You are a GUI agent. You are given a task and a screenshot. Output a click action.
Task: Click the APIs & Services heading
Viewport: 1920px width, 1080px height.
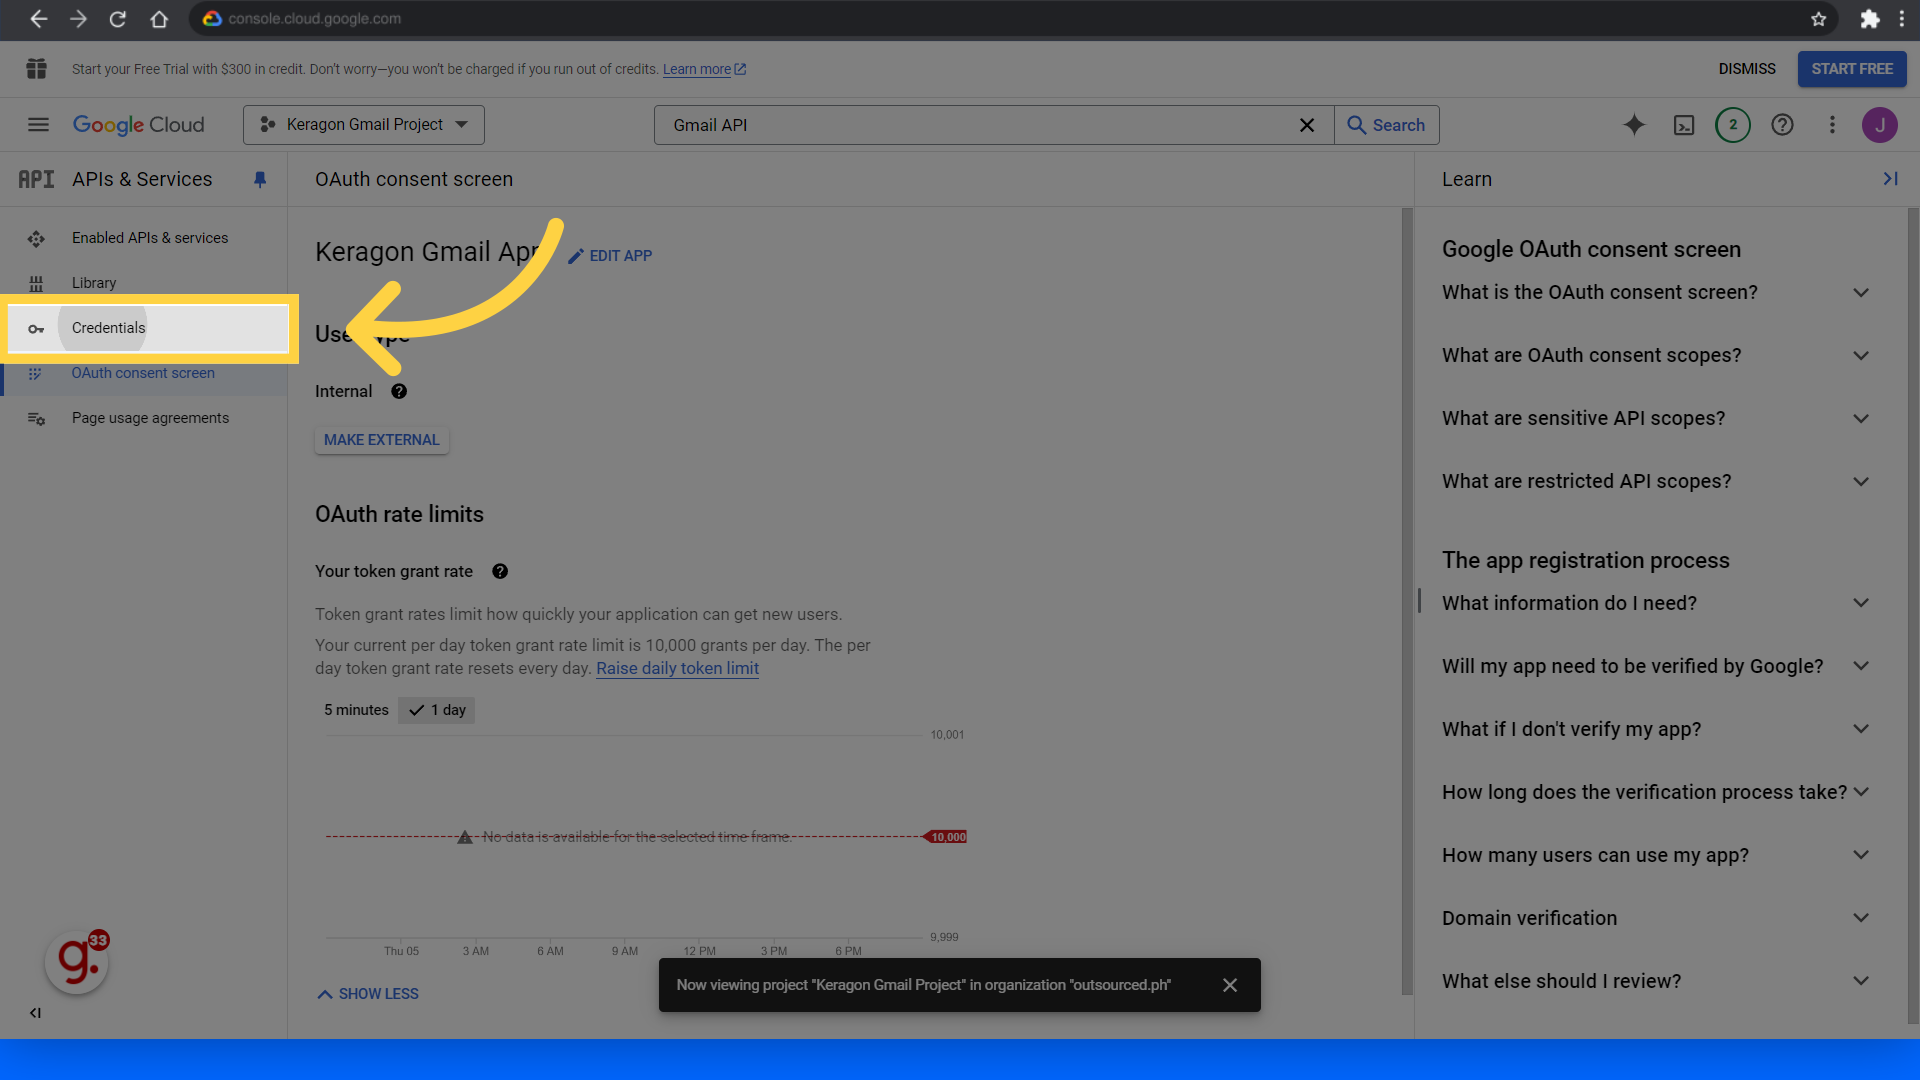[142, 180]
